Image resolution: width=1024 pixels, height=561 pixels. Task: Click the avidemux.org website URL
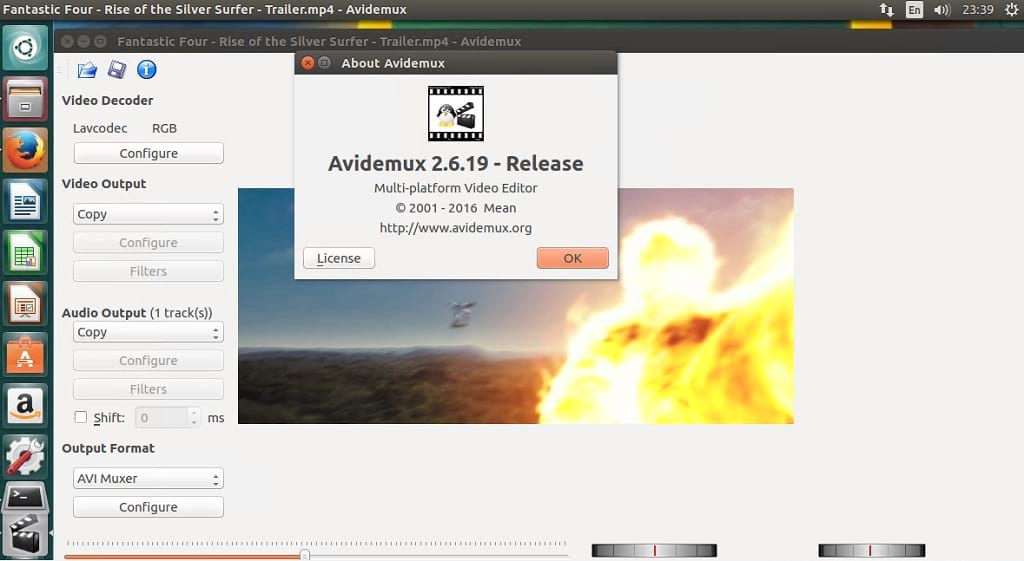click(456, 228)
